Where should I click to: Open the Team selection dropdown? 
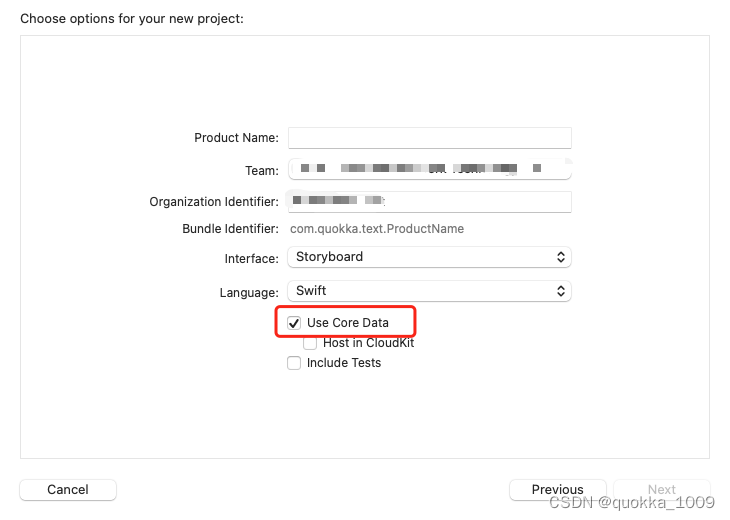429,170
